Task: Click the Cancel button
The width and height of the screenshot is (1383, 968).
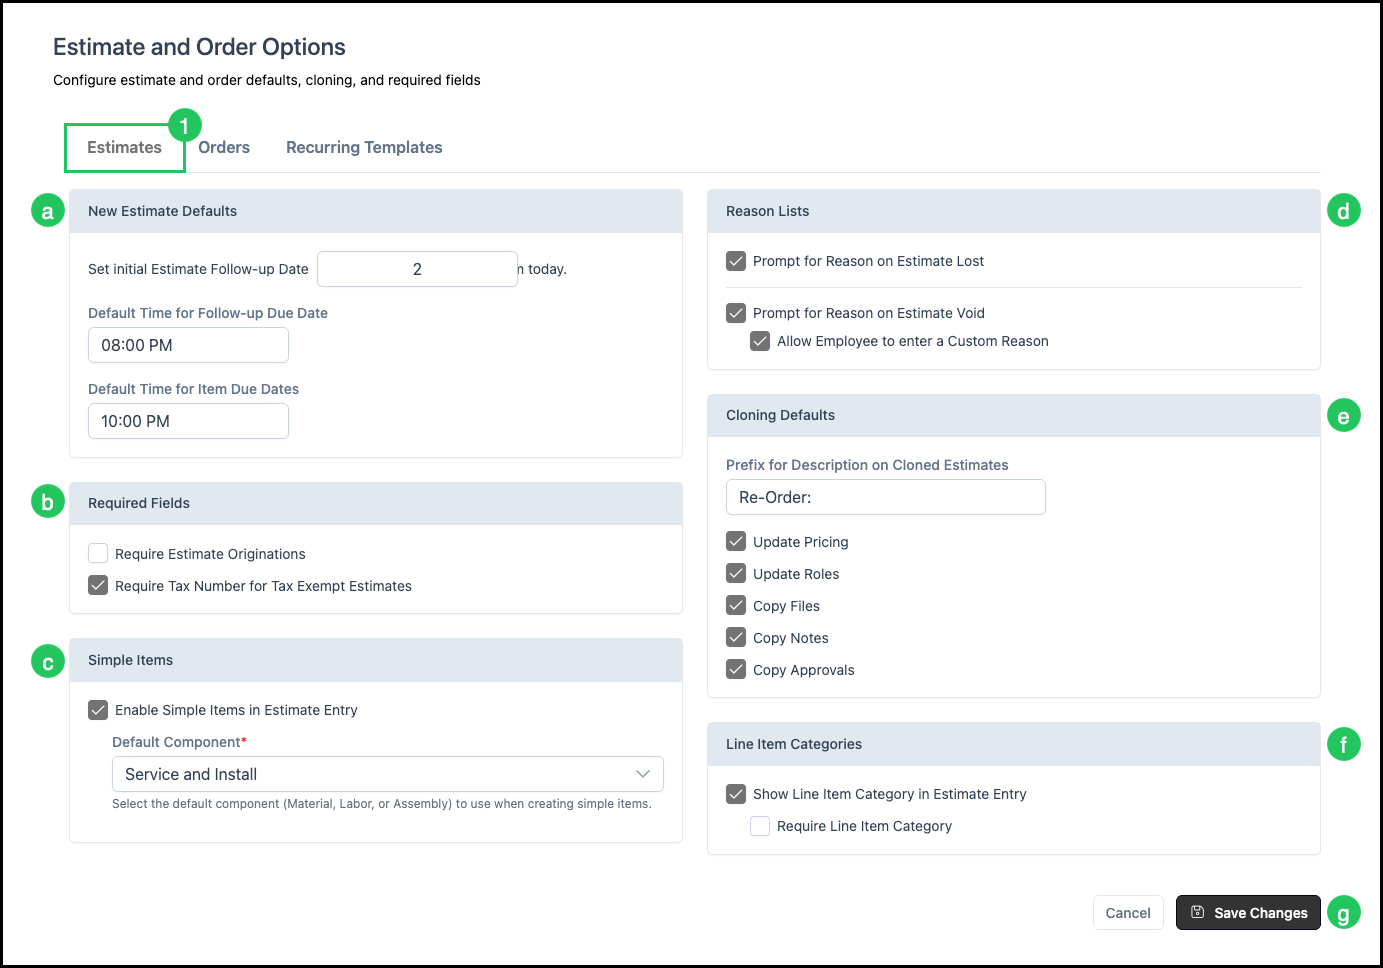Action: coord(1128,913)
